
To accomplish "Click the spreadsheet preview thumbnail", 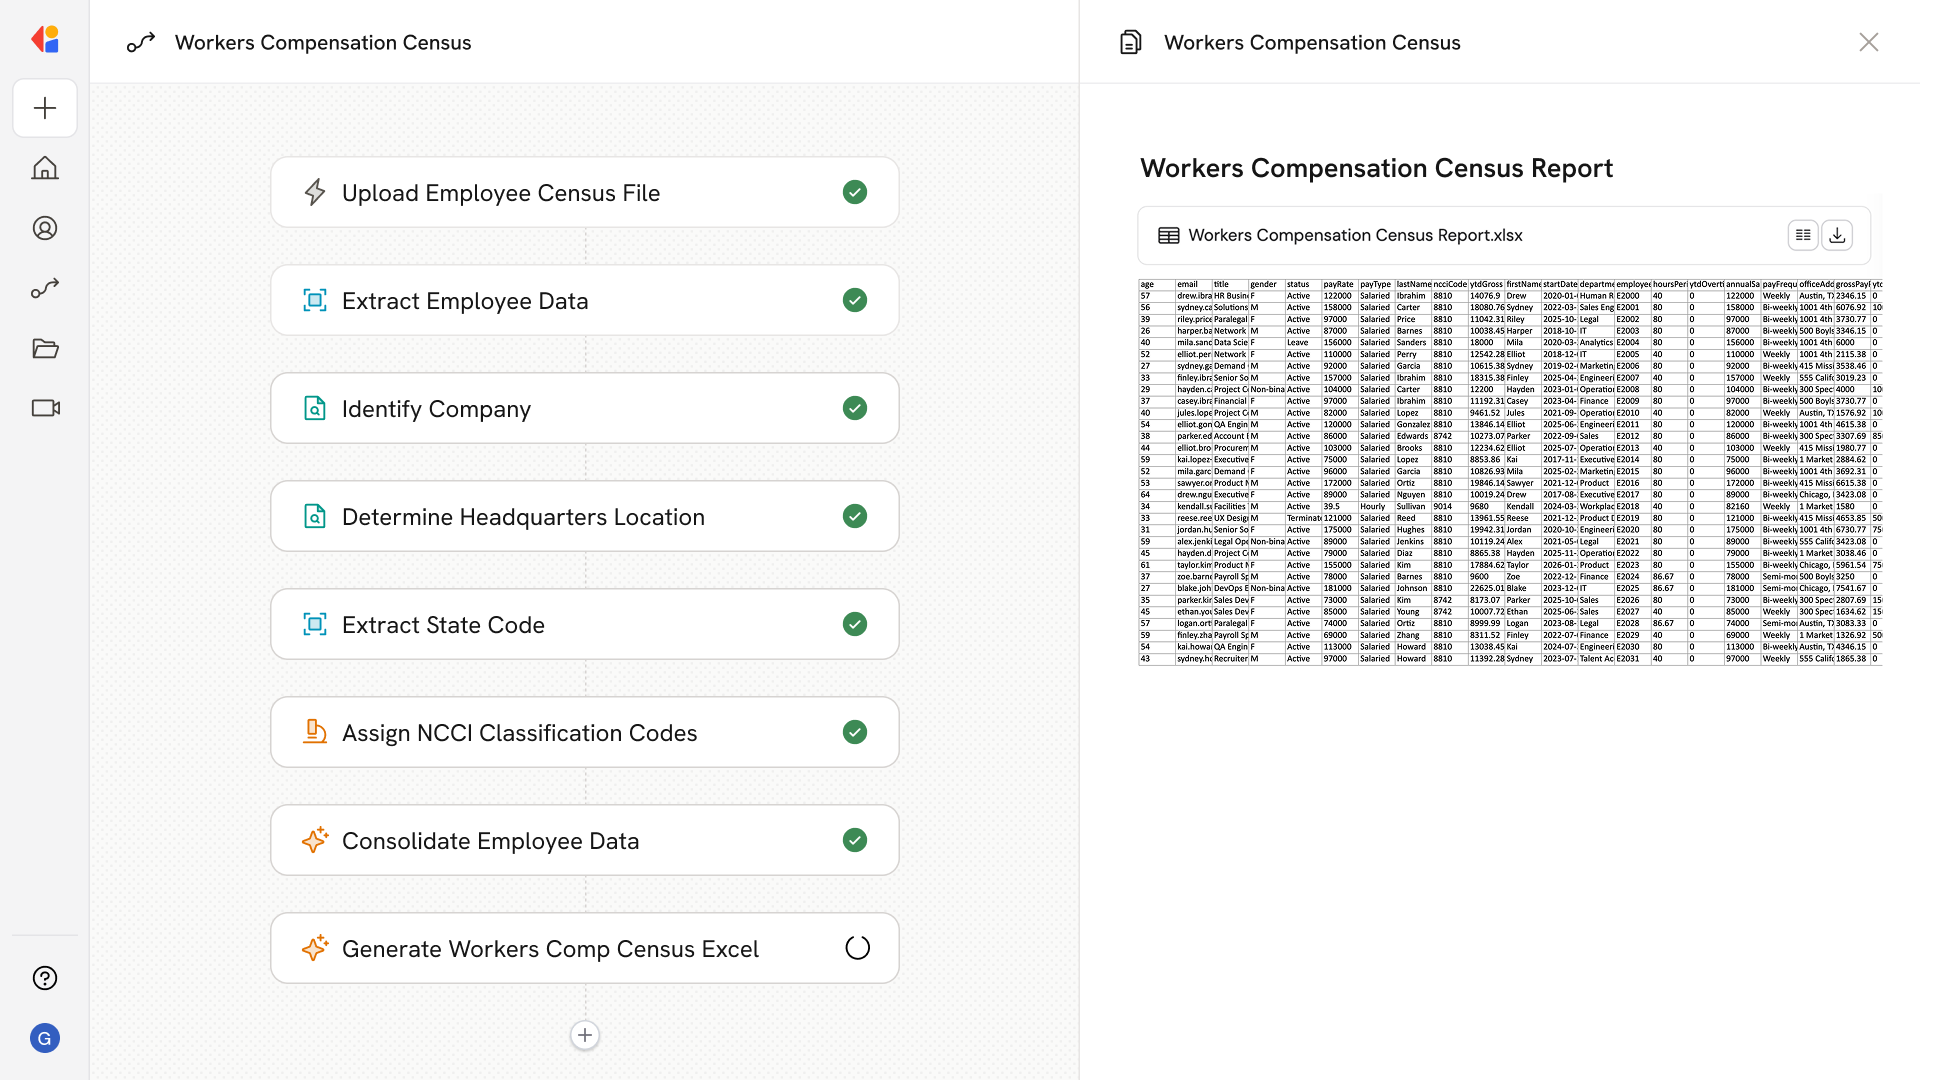I will pos(1510,472).
